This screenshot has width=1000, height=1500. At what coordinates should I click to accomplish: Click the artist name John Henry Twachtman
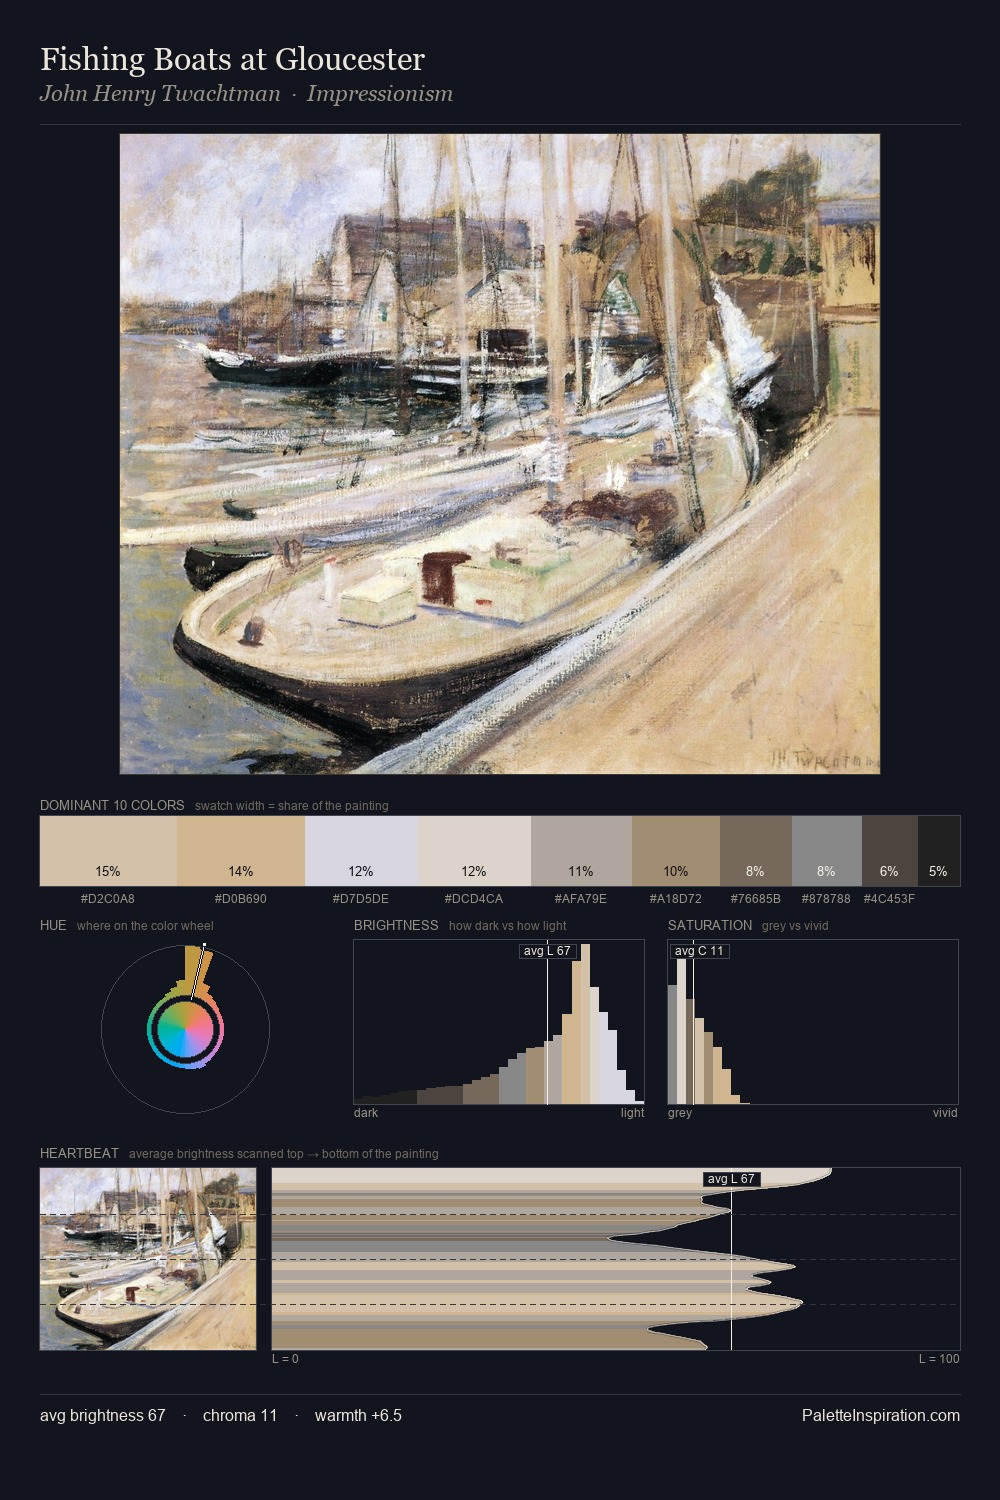tap(160, 94)
